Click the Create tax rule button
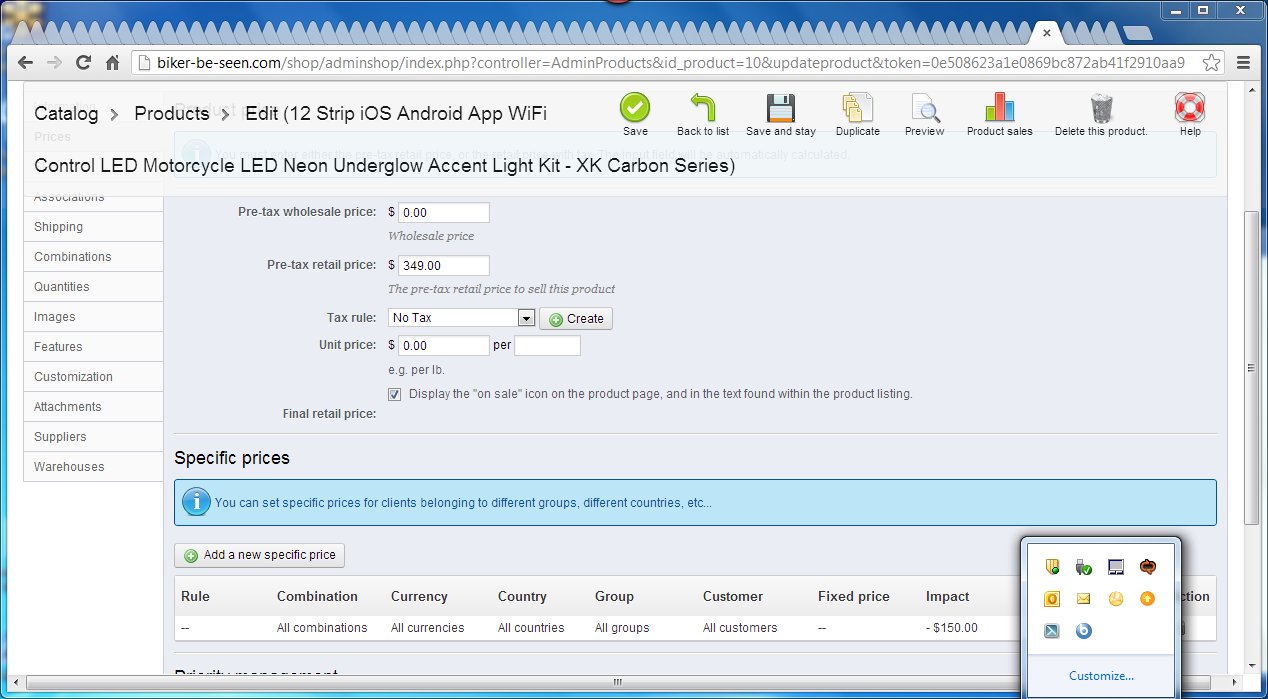 (576, 319)
